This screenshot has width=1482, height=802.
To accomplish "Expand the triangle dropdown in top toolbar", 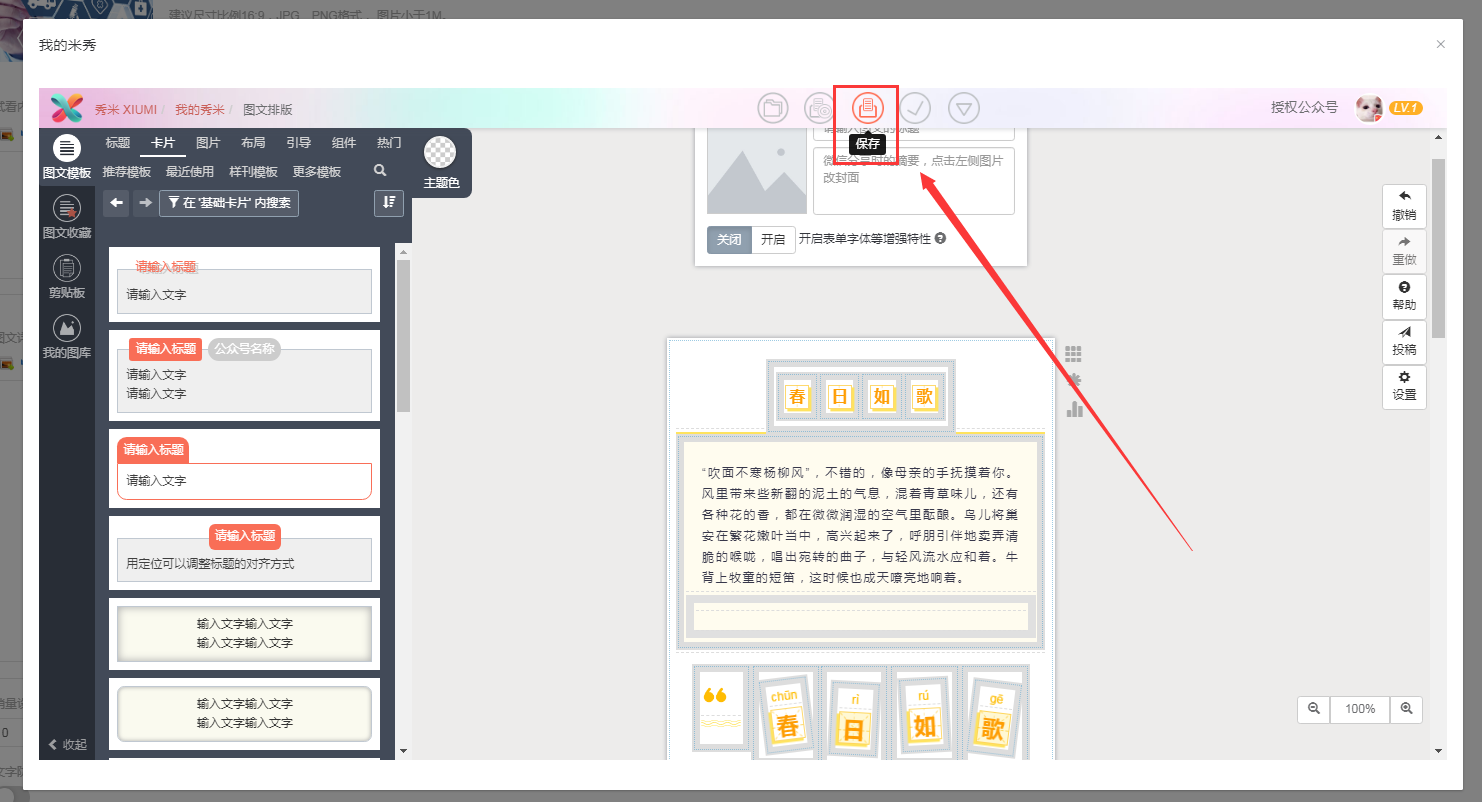I will point(964,108).
